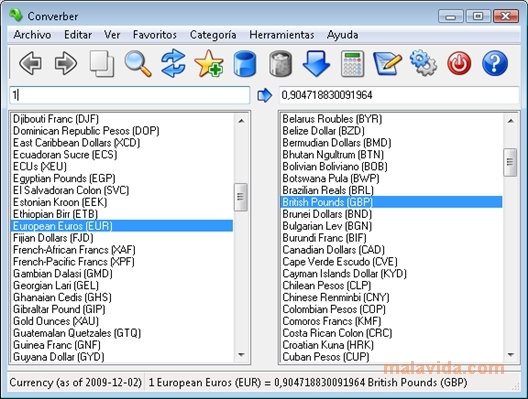Image resolution: width=528 pixels, height=399 pixels.
Task: Click Currency (as of 2009-12-02) status text
Action: tap(75, 383)
